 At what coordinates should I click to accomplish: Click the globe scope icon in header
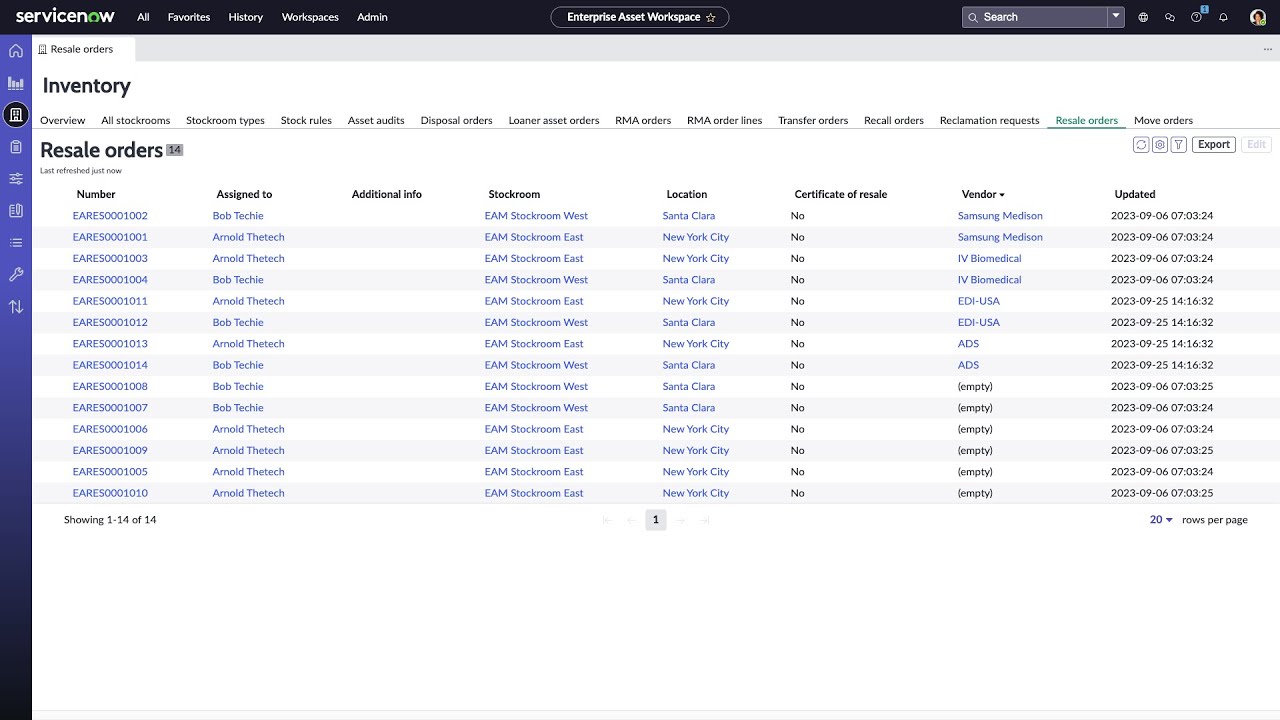tap(1143, 17)
